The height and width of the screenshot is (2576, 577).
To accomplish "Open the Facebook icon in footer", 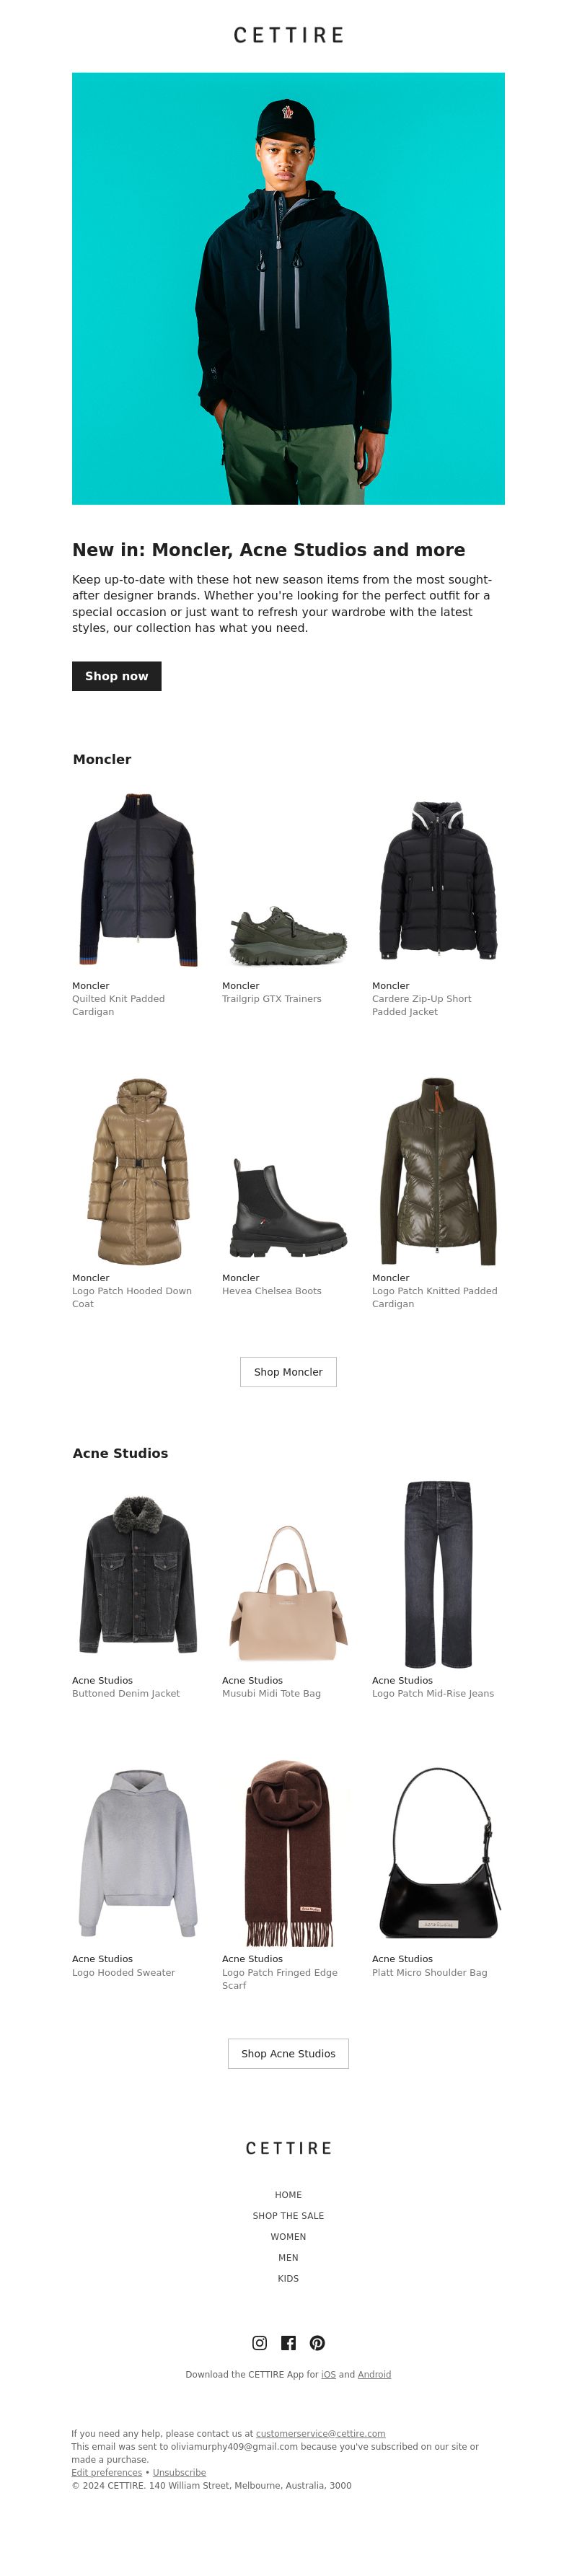I will point(288,2343).
